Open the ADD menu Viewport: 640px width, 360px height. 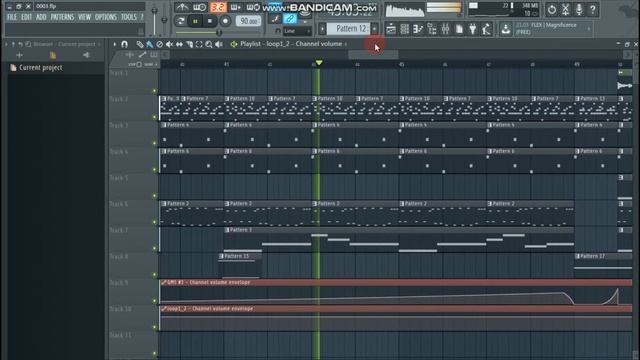(x=41, y=17)
